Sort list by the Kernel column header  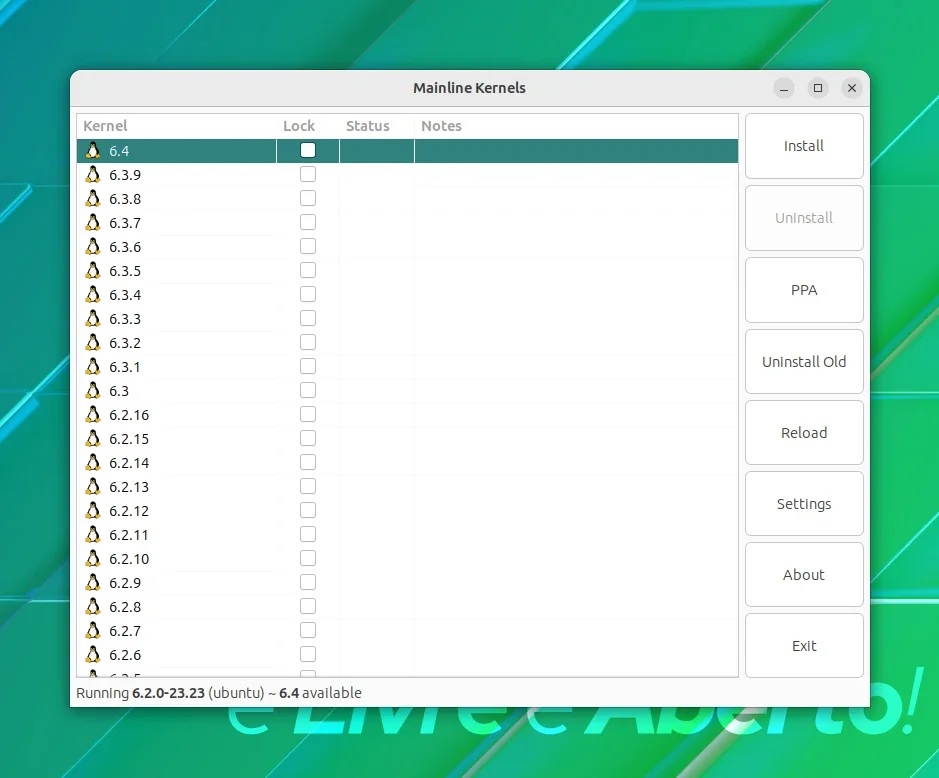coord(177,126)
